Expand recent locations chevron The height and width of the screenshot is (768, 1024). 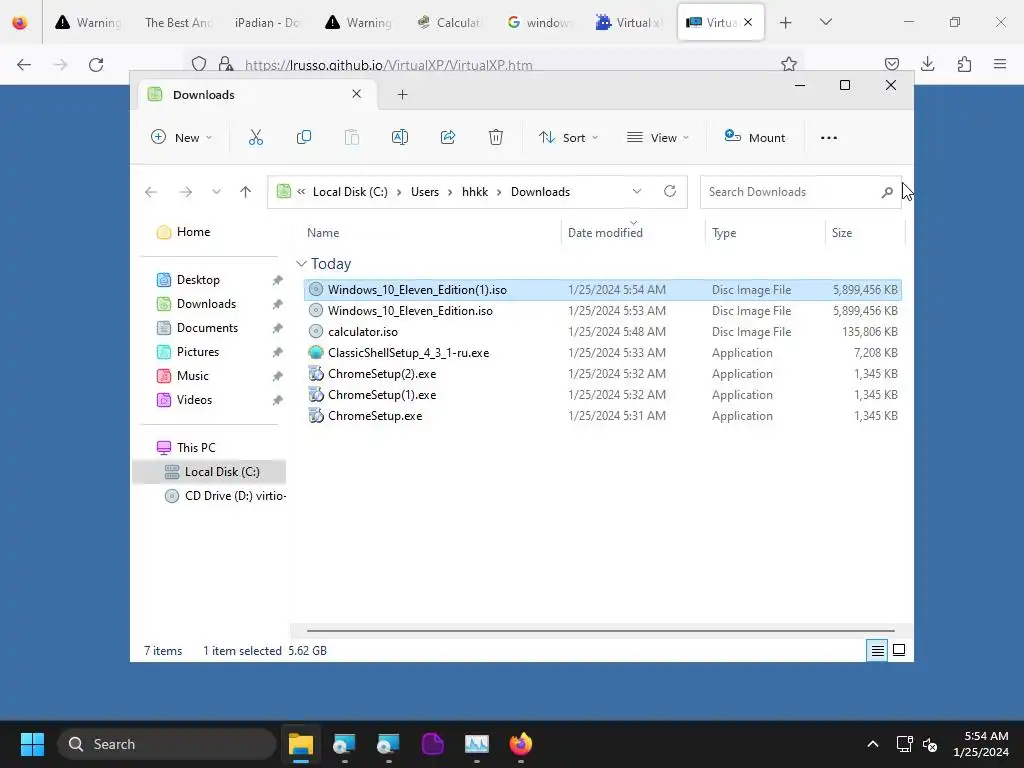coord(216,192)
